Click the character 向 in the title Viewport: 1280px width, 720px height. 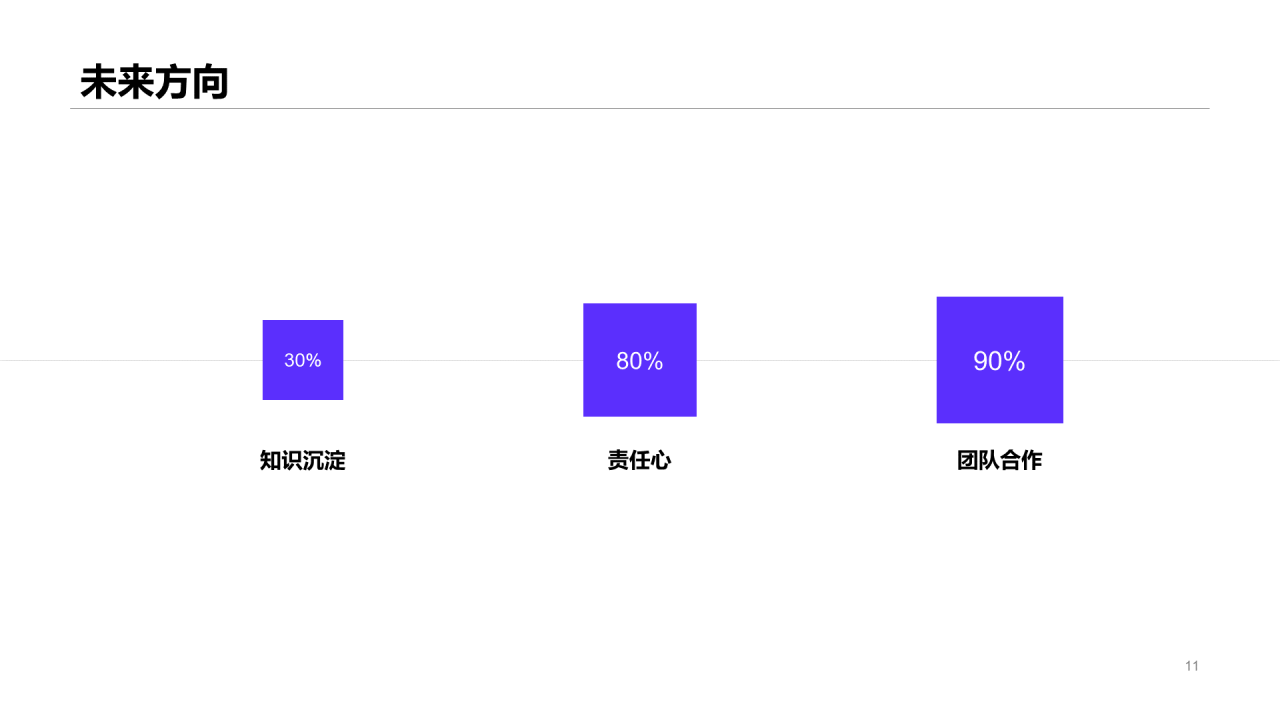click(210, 83)
